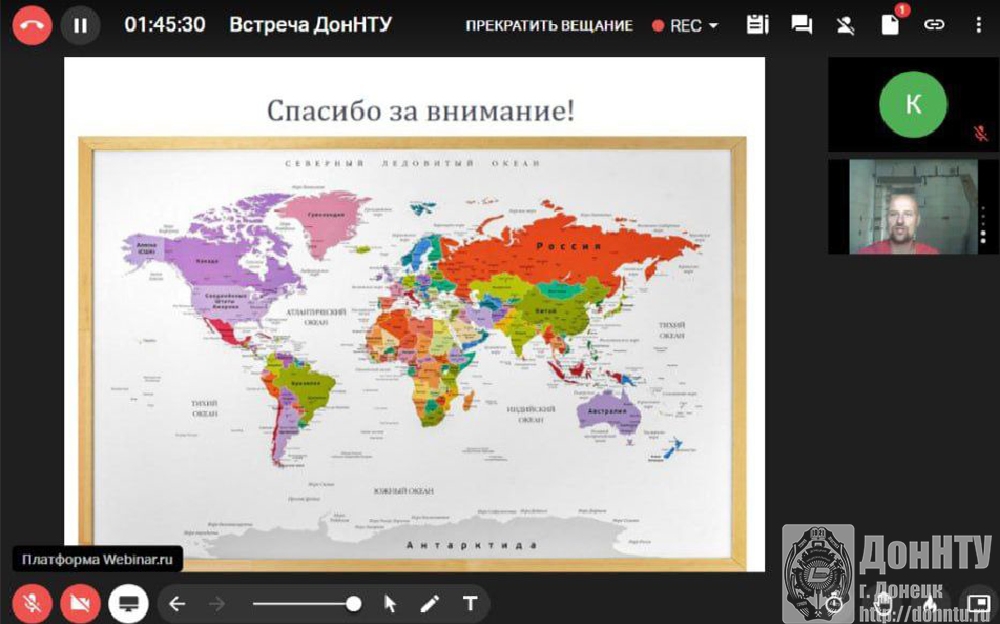The height and width of the screenshot is (624, 1000).
Task: Open the three-dot more options menu
Action: click(x=978, y=25)
